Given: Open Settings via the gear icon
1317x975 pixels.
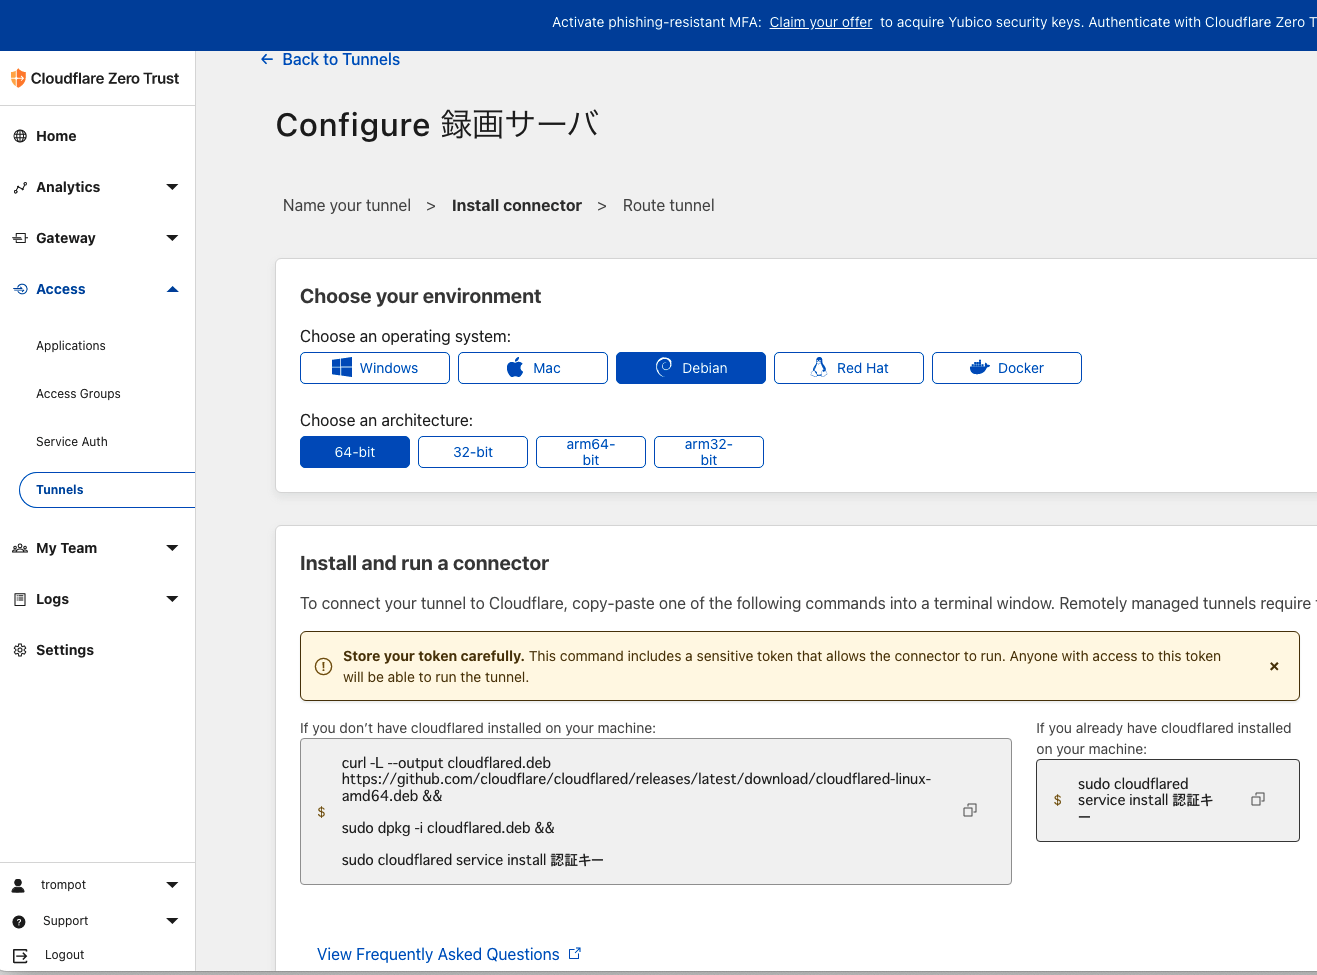Looking at the screenshot, I should click(19, 650).
